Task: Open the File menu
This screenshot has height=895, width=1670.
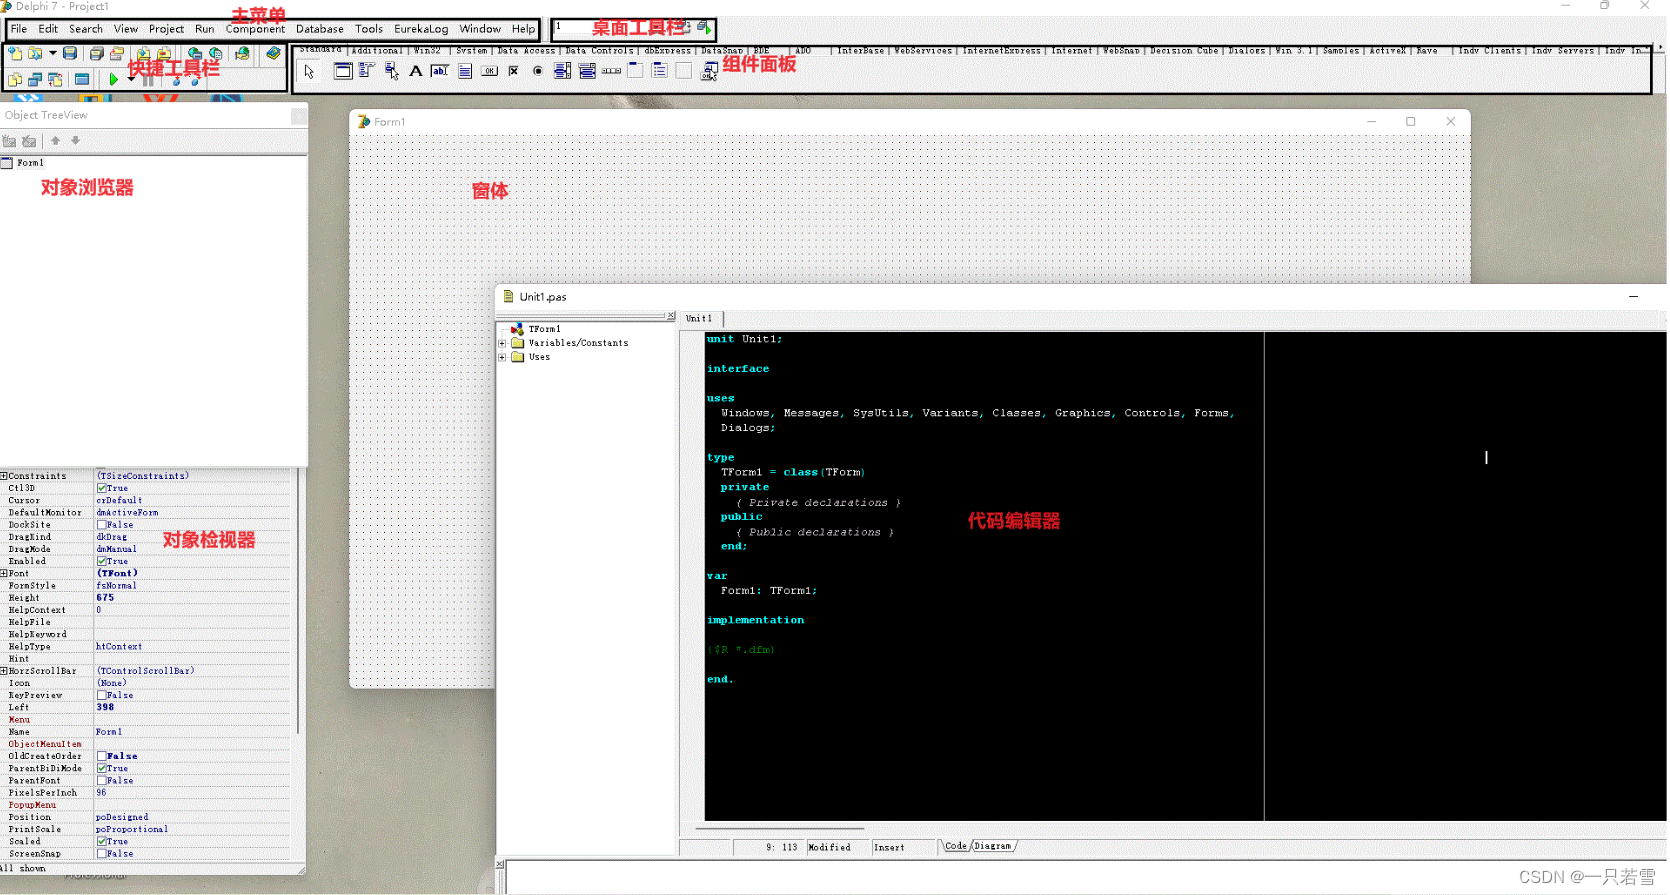Action: pos(19,29)
